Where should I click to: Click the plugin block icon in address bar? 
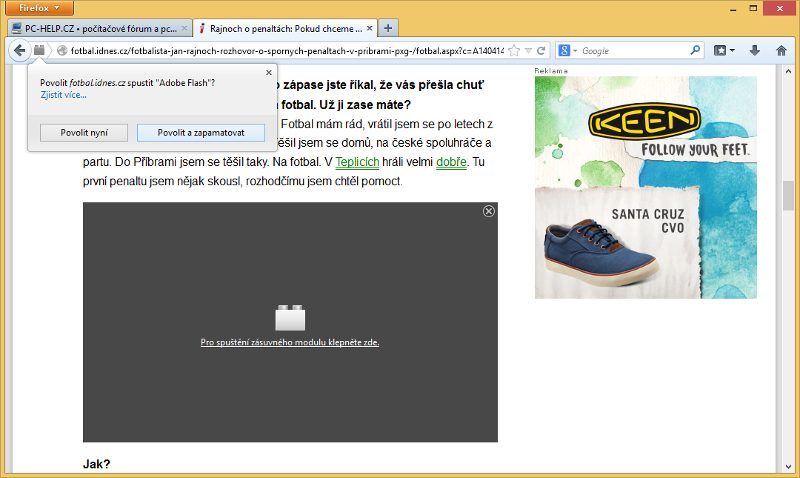pyautogui.click(x=39, y=50)
